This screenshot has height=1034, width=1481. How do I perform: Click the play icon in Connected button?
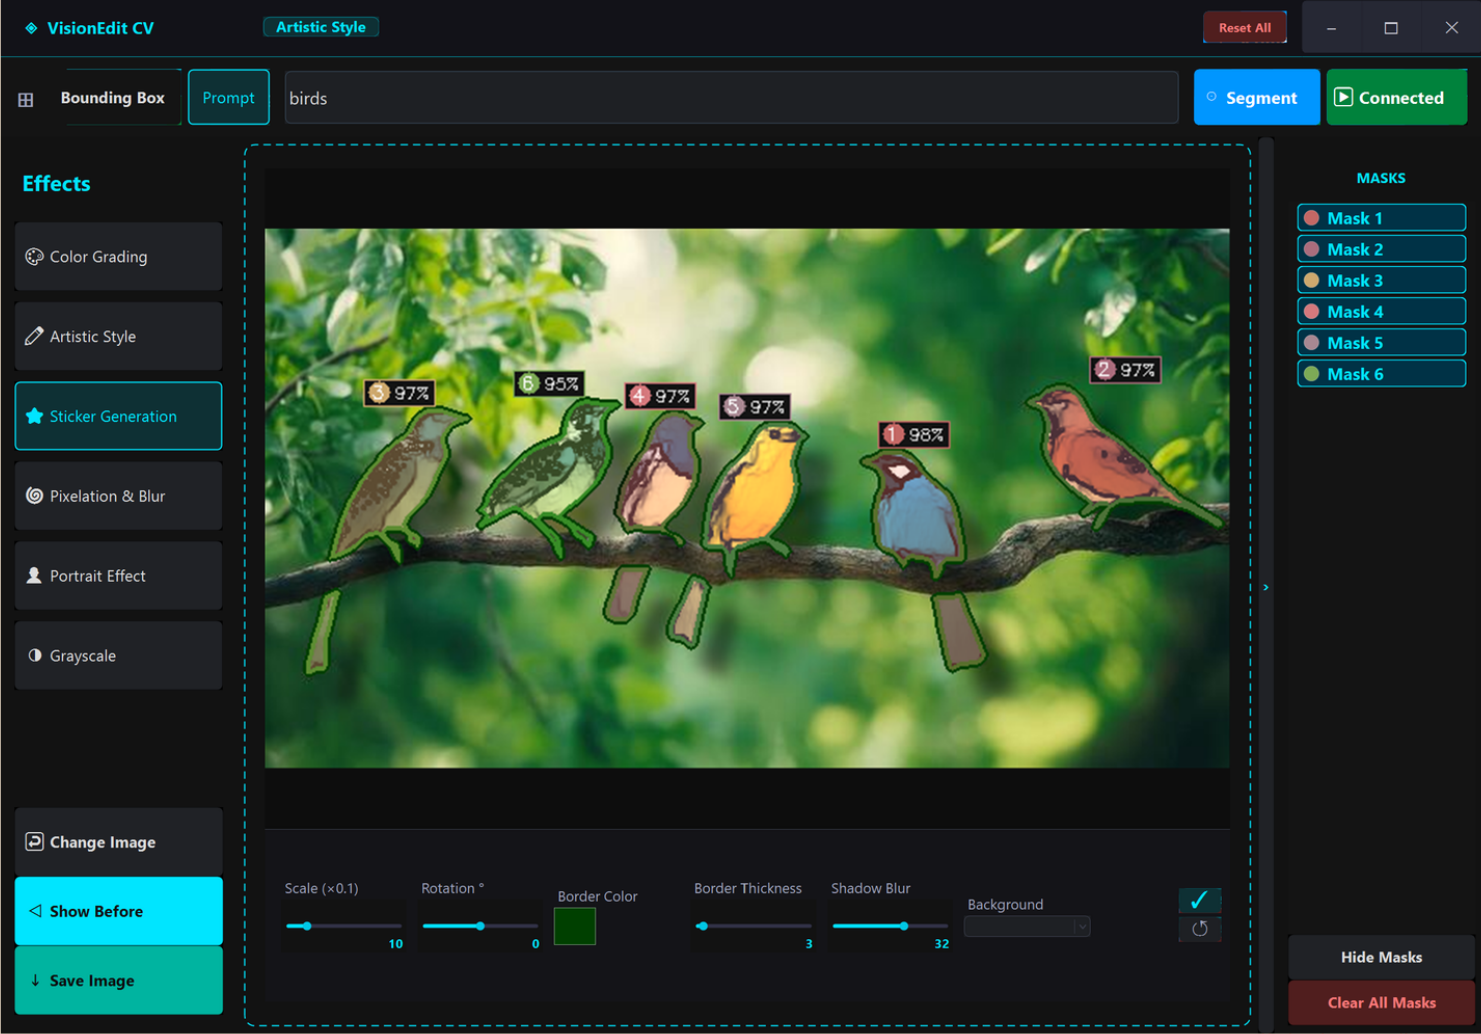click(1344, 97)
